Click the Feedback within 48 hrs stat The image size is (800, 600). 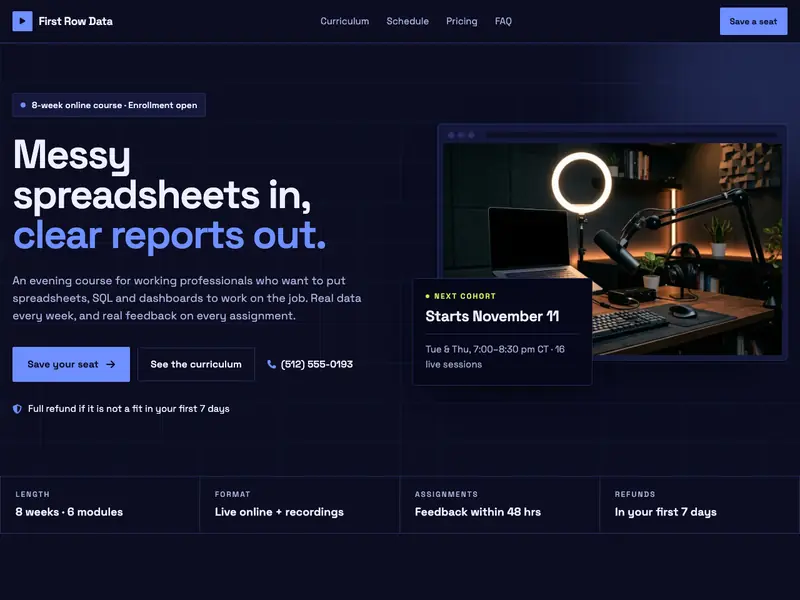pos(478,512)
